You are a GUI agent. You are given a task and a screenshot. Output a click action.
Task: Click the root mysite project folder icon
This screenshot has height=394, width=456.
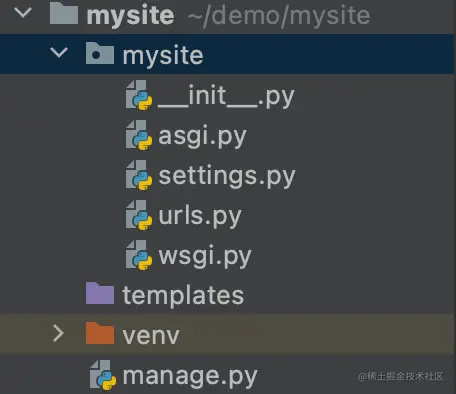[x=64, y=13]
